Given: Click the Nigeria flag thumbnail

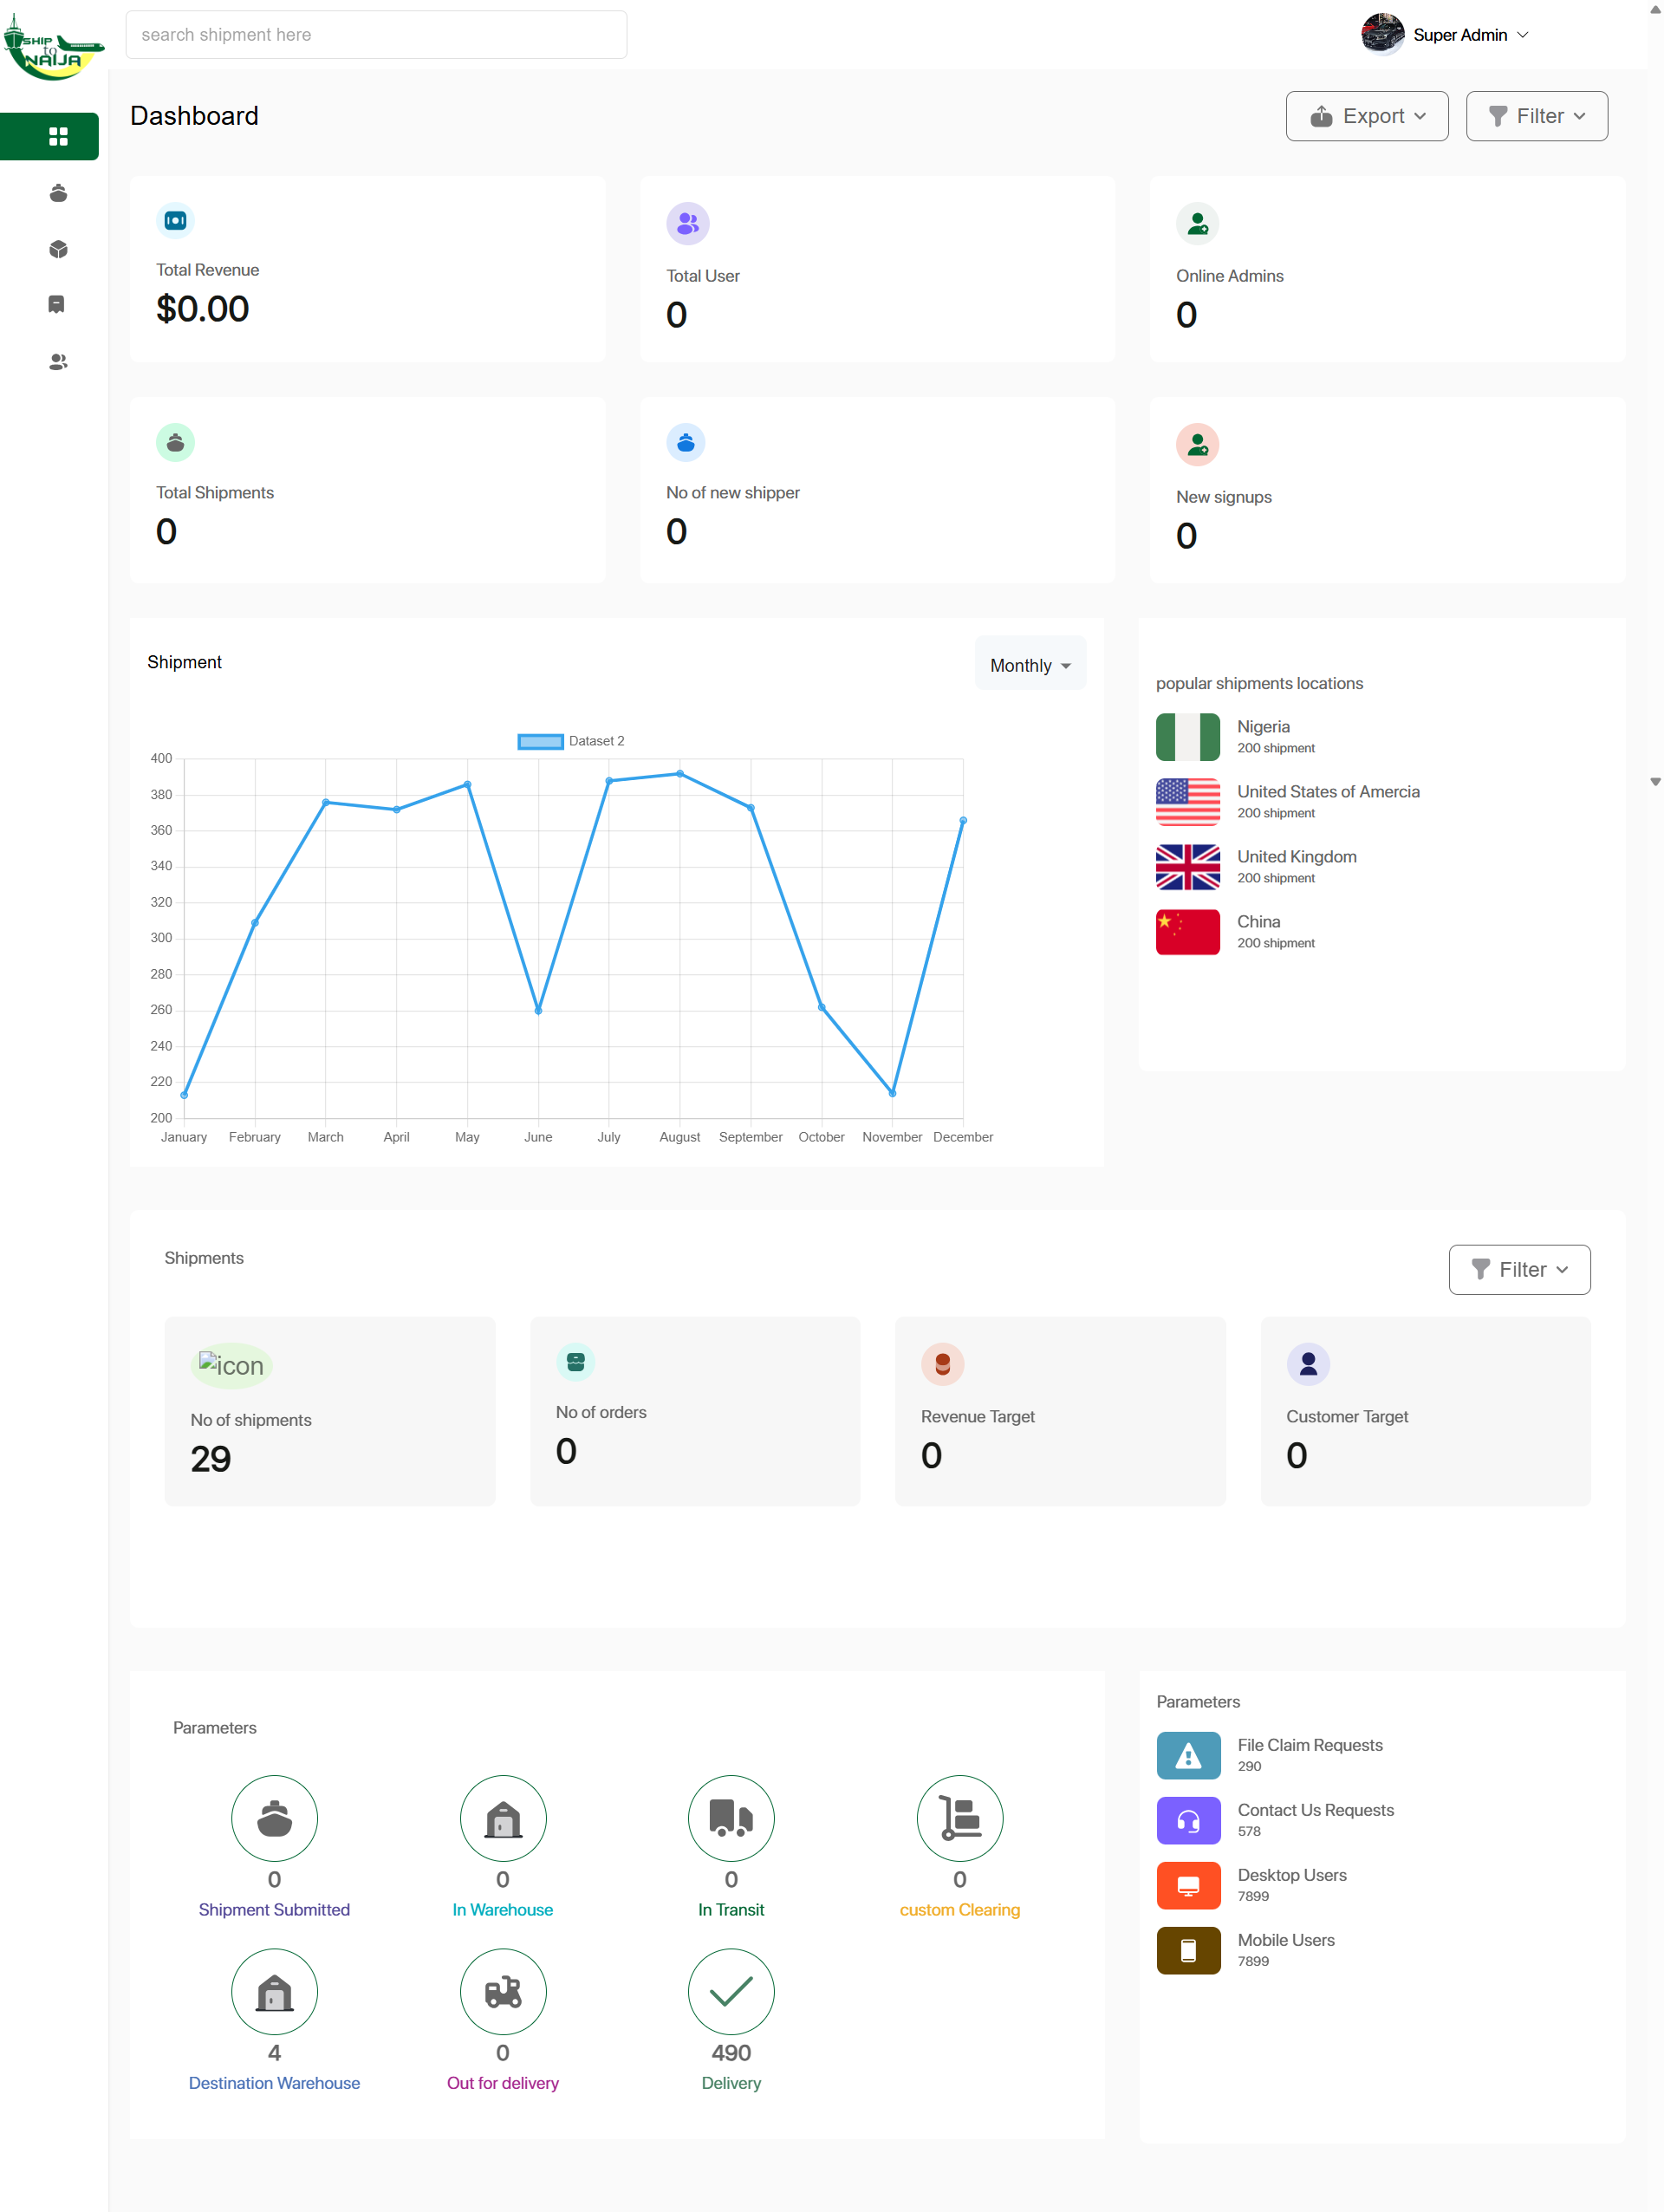Looking at the screenshot, I should coord(1187,737).
